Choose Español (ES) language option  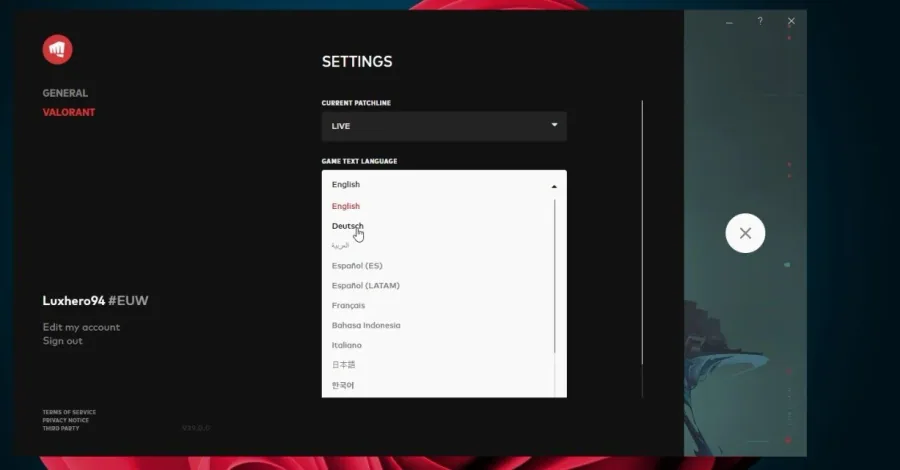(x=357, y=266)
